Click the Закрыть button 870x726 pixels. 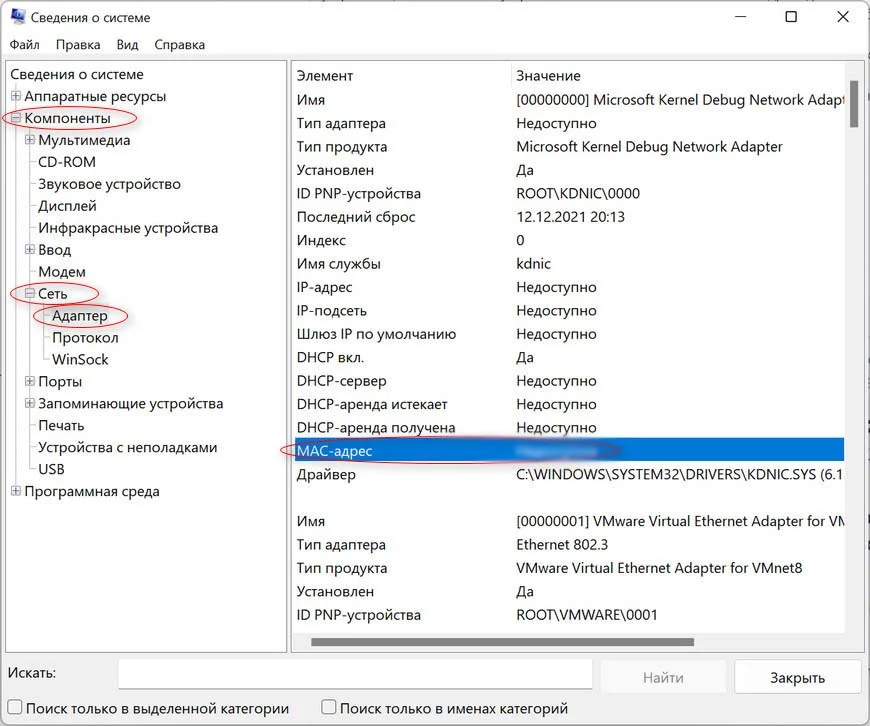(797, 677)
